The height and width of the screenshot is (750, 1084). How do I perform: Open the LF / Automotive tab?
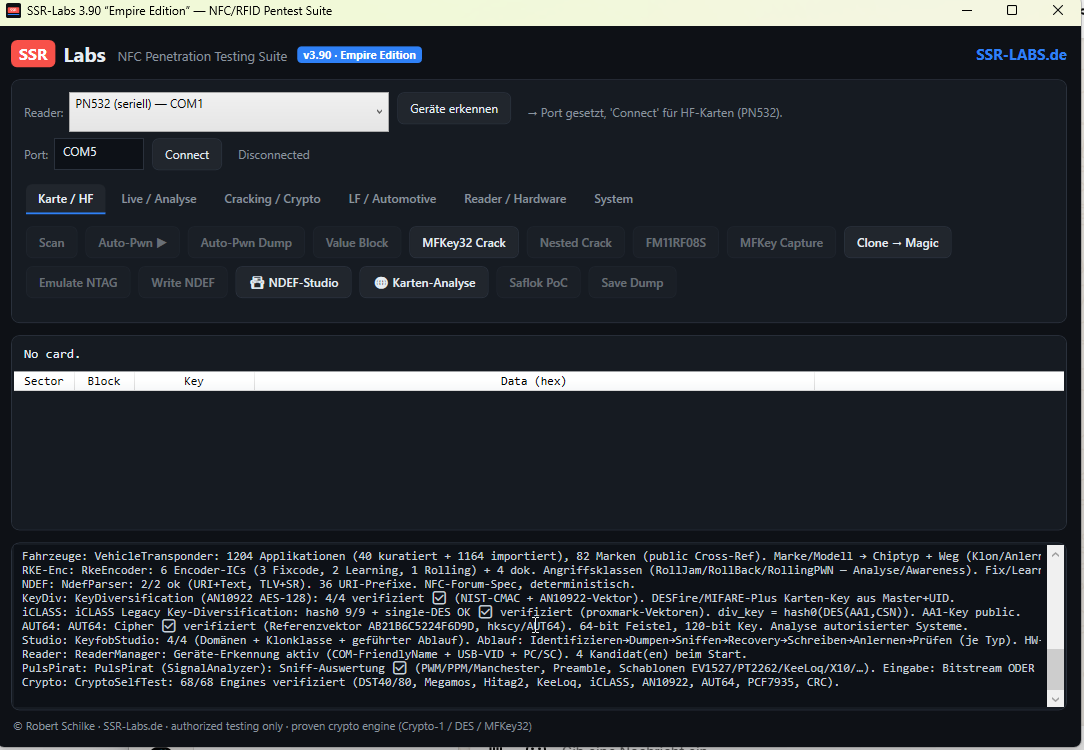(392, 199)
